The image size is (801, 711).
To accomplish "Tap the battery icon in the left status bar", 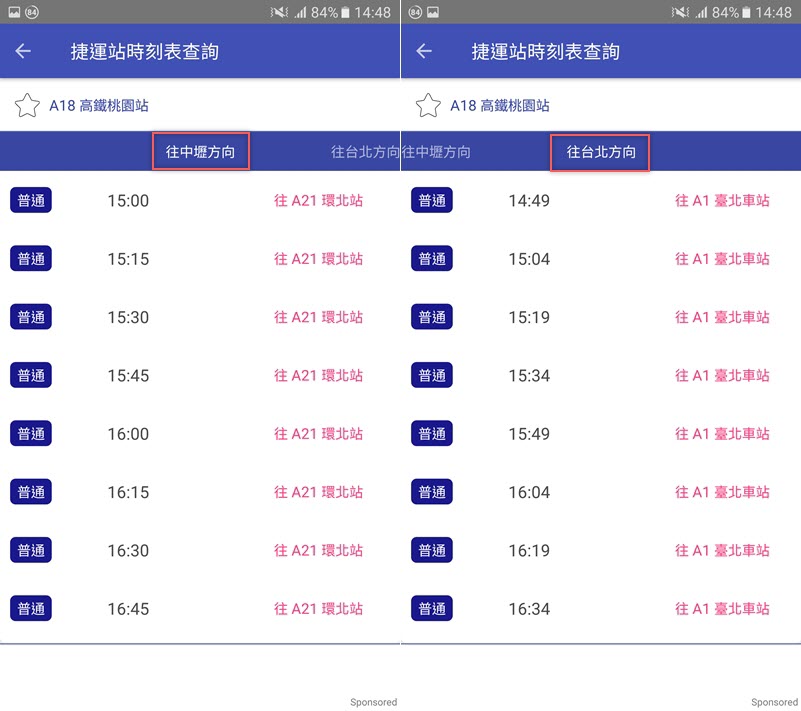I will tap(345, 12).
